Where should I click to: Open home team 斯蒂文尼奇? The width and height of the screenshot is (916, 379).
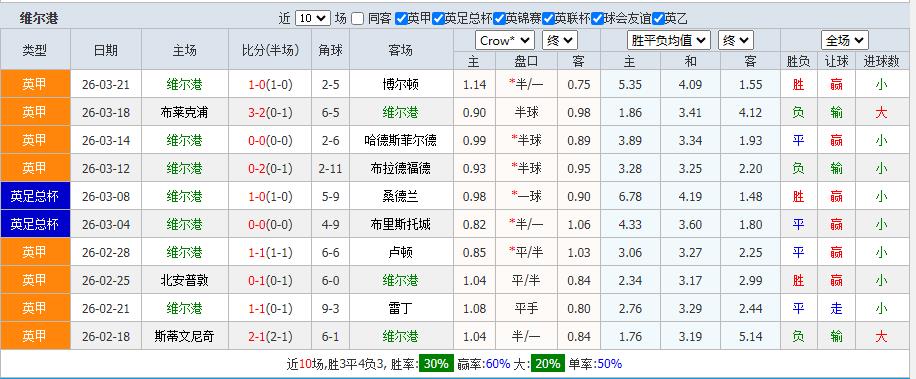(x=184, y=337)
